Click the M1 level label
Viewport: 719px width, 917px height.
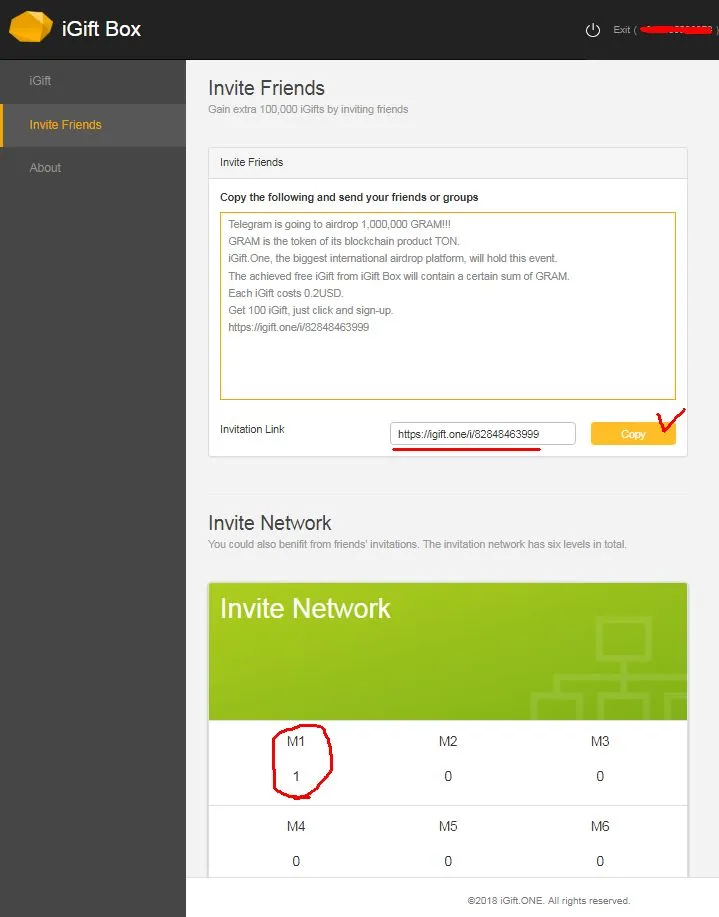pyautogui.click(x=296, y=742)
